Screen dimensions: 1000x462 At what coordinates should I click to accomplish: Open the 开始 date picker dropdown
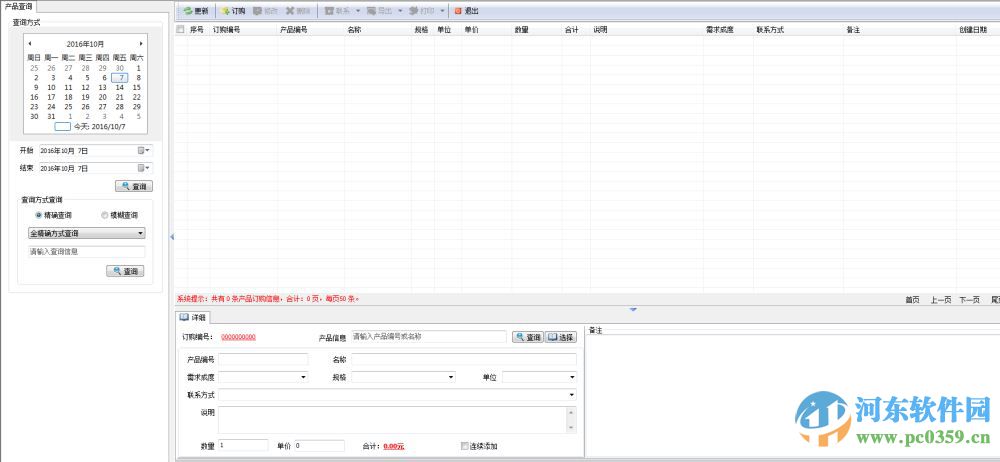point(143,151)
